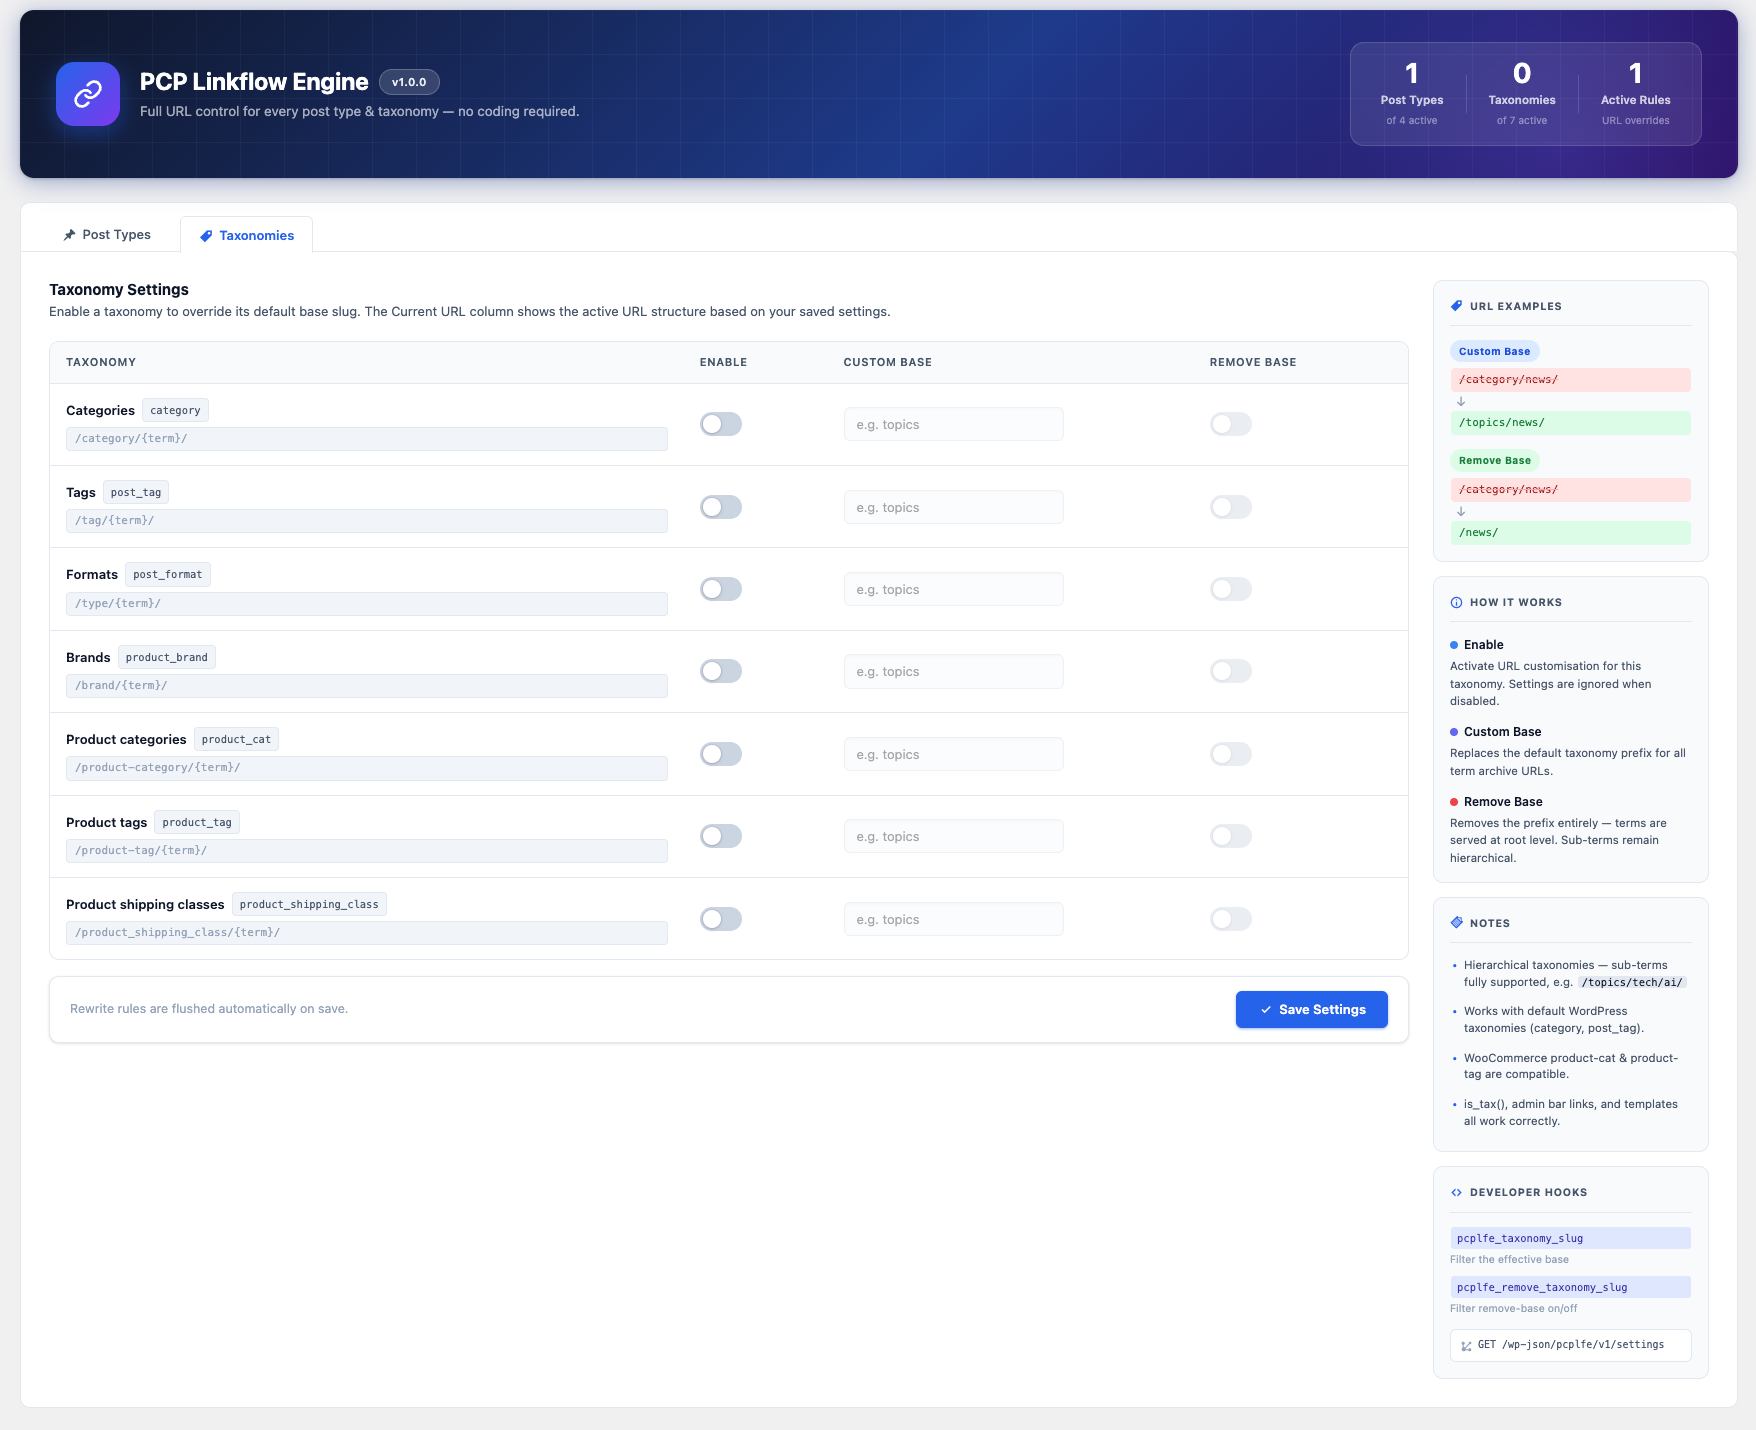This screenshot has height=1430, width=1756.
Task: Focus the Custom Base field for Formats
Action: point(953,589)
